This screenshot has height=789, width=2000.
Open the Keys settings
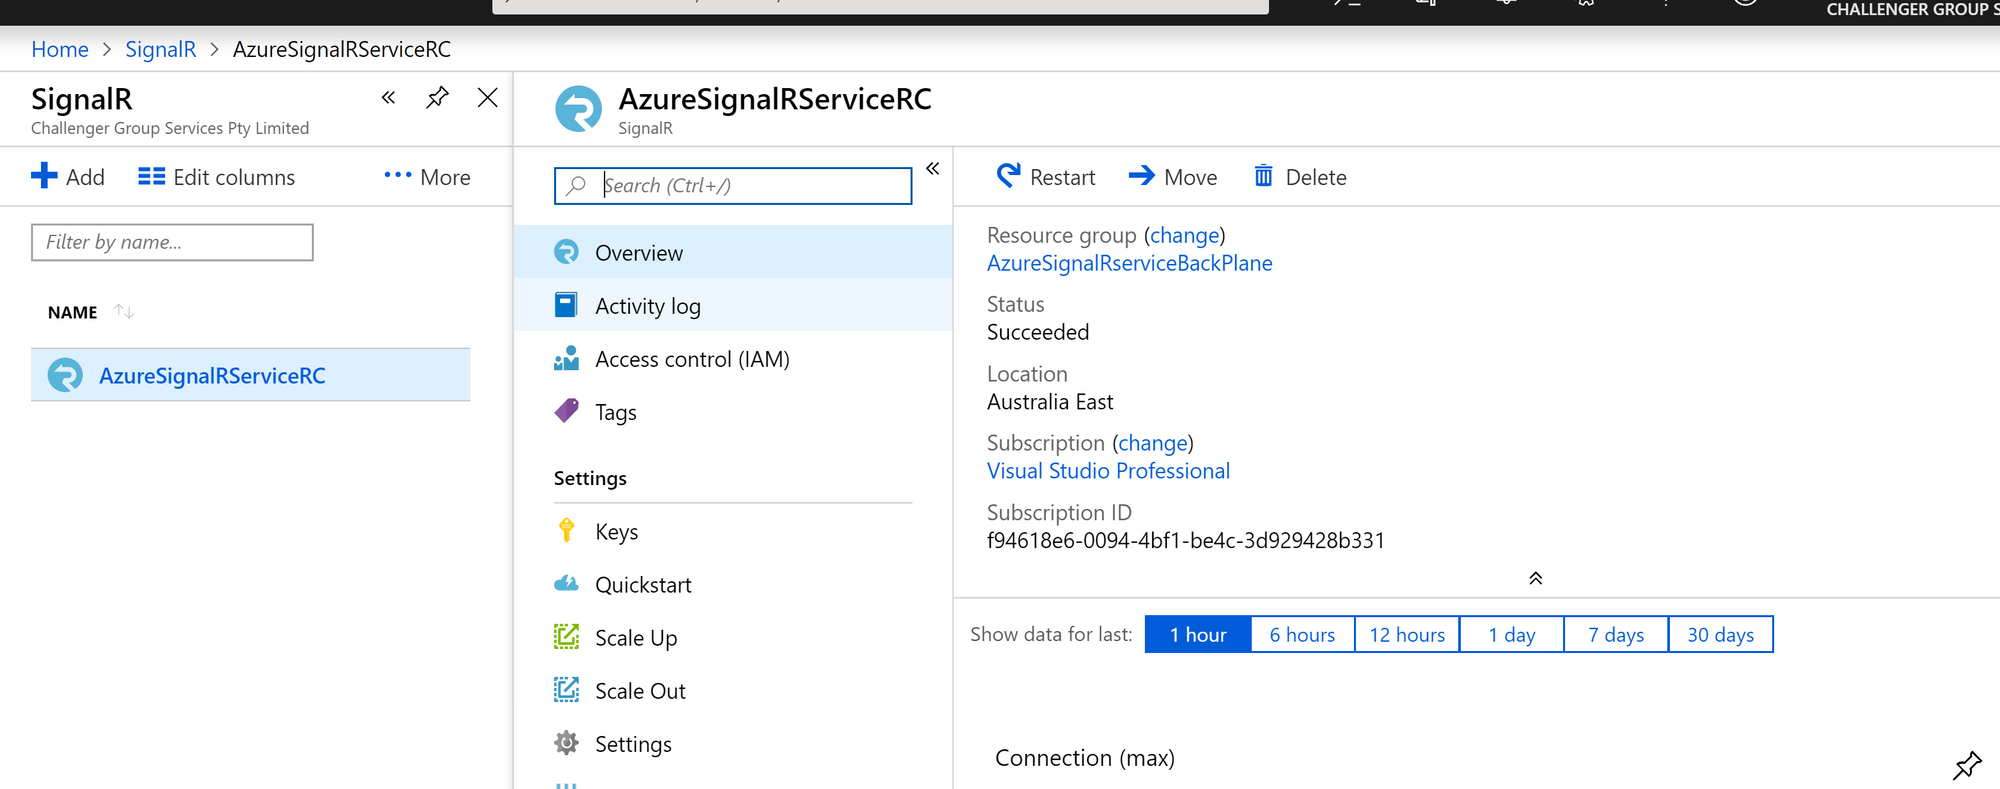pyautogui.click(x=733, y=531)
